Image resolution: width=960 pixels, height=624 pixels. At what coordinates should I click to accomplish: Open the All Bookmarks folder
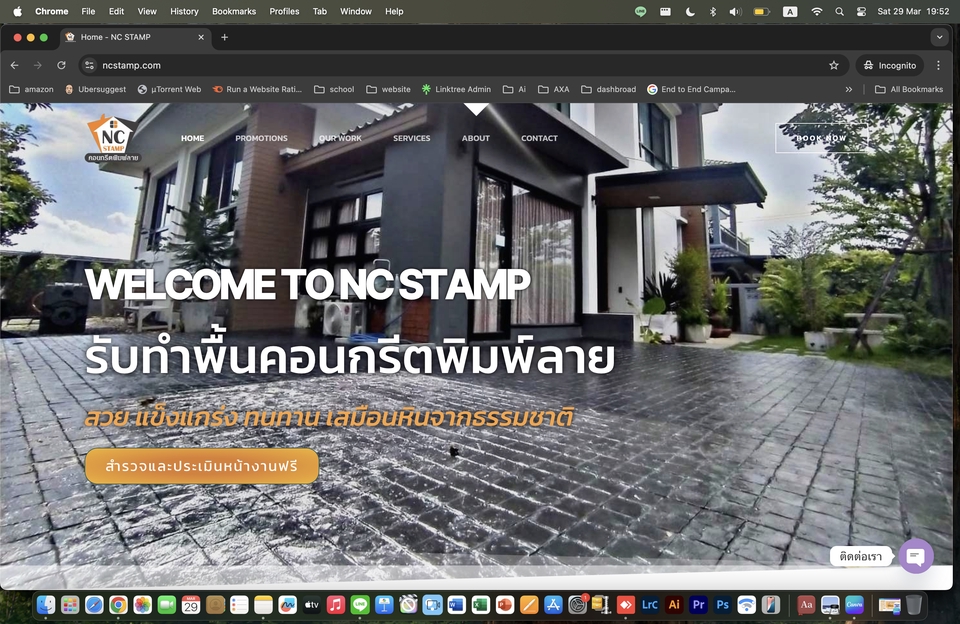point(909,89)
